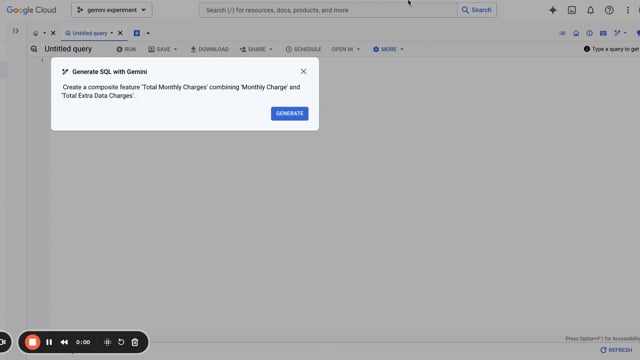
Task: Click the Search button
Action: [x=476, y=10]
